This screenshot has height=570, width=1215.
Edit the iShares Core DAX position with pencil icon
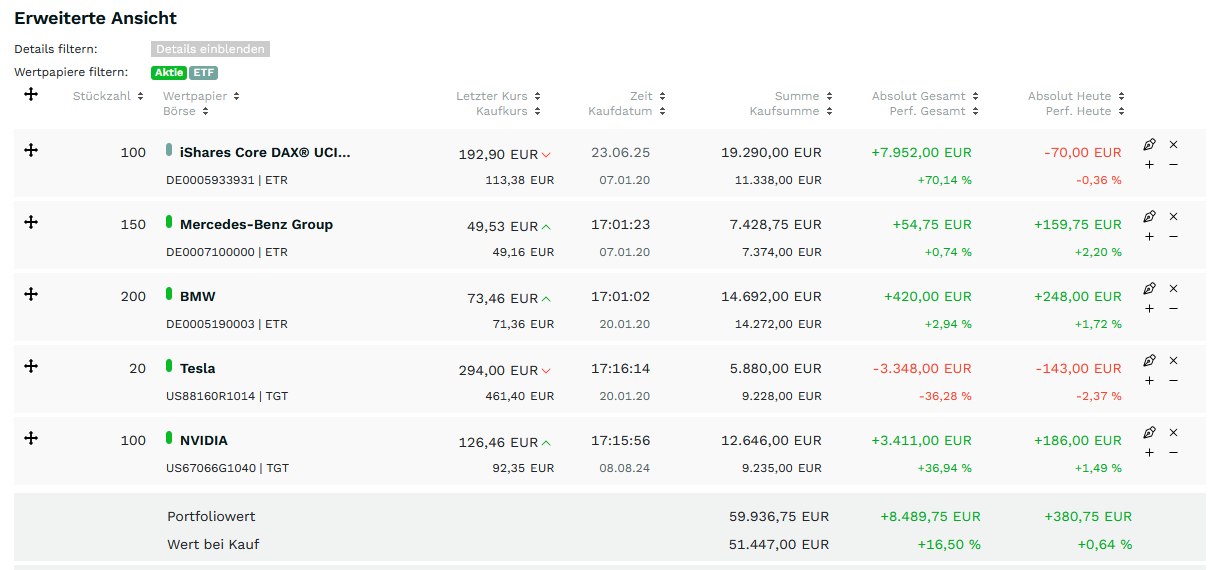pyautogui.click(x=1149, y=144)
